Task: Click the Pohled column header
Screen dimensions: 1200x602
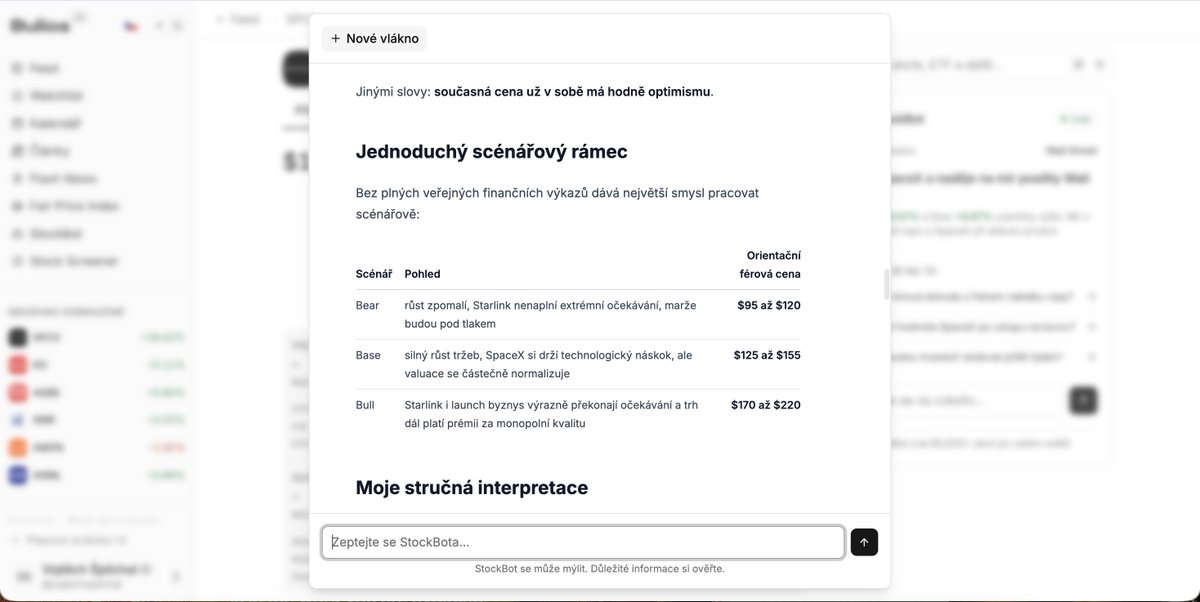Action: tap(422, 274)
